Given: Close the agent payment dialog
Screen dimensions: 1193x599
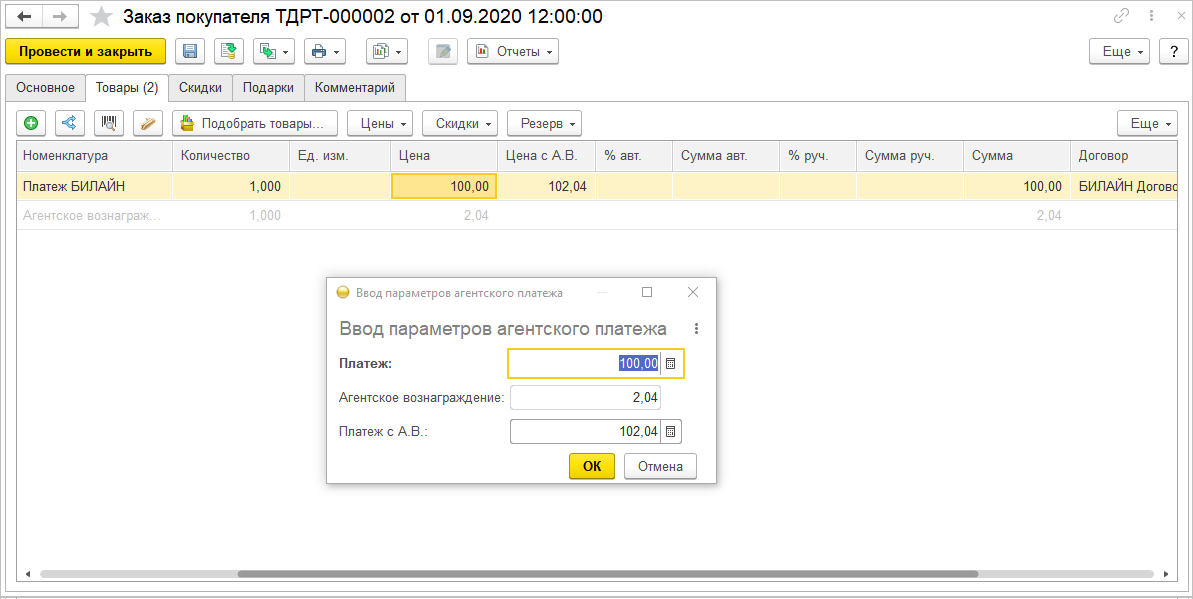Looking at the screenshot, I should [x=692, y=292].
